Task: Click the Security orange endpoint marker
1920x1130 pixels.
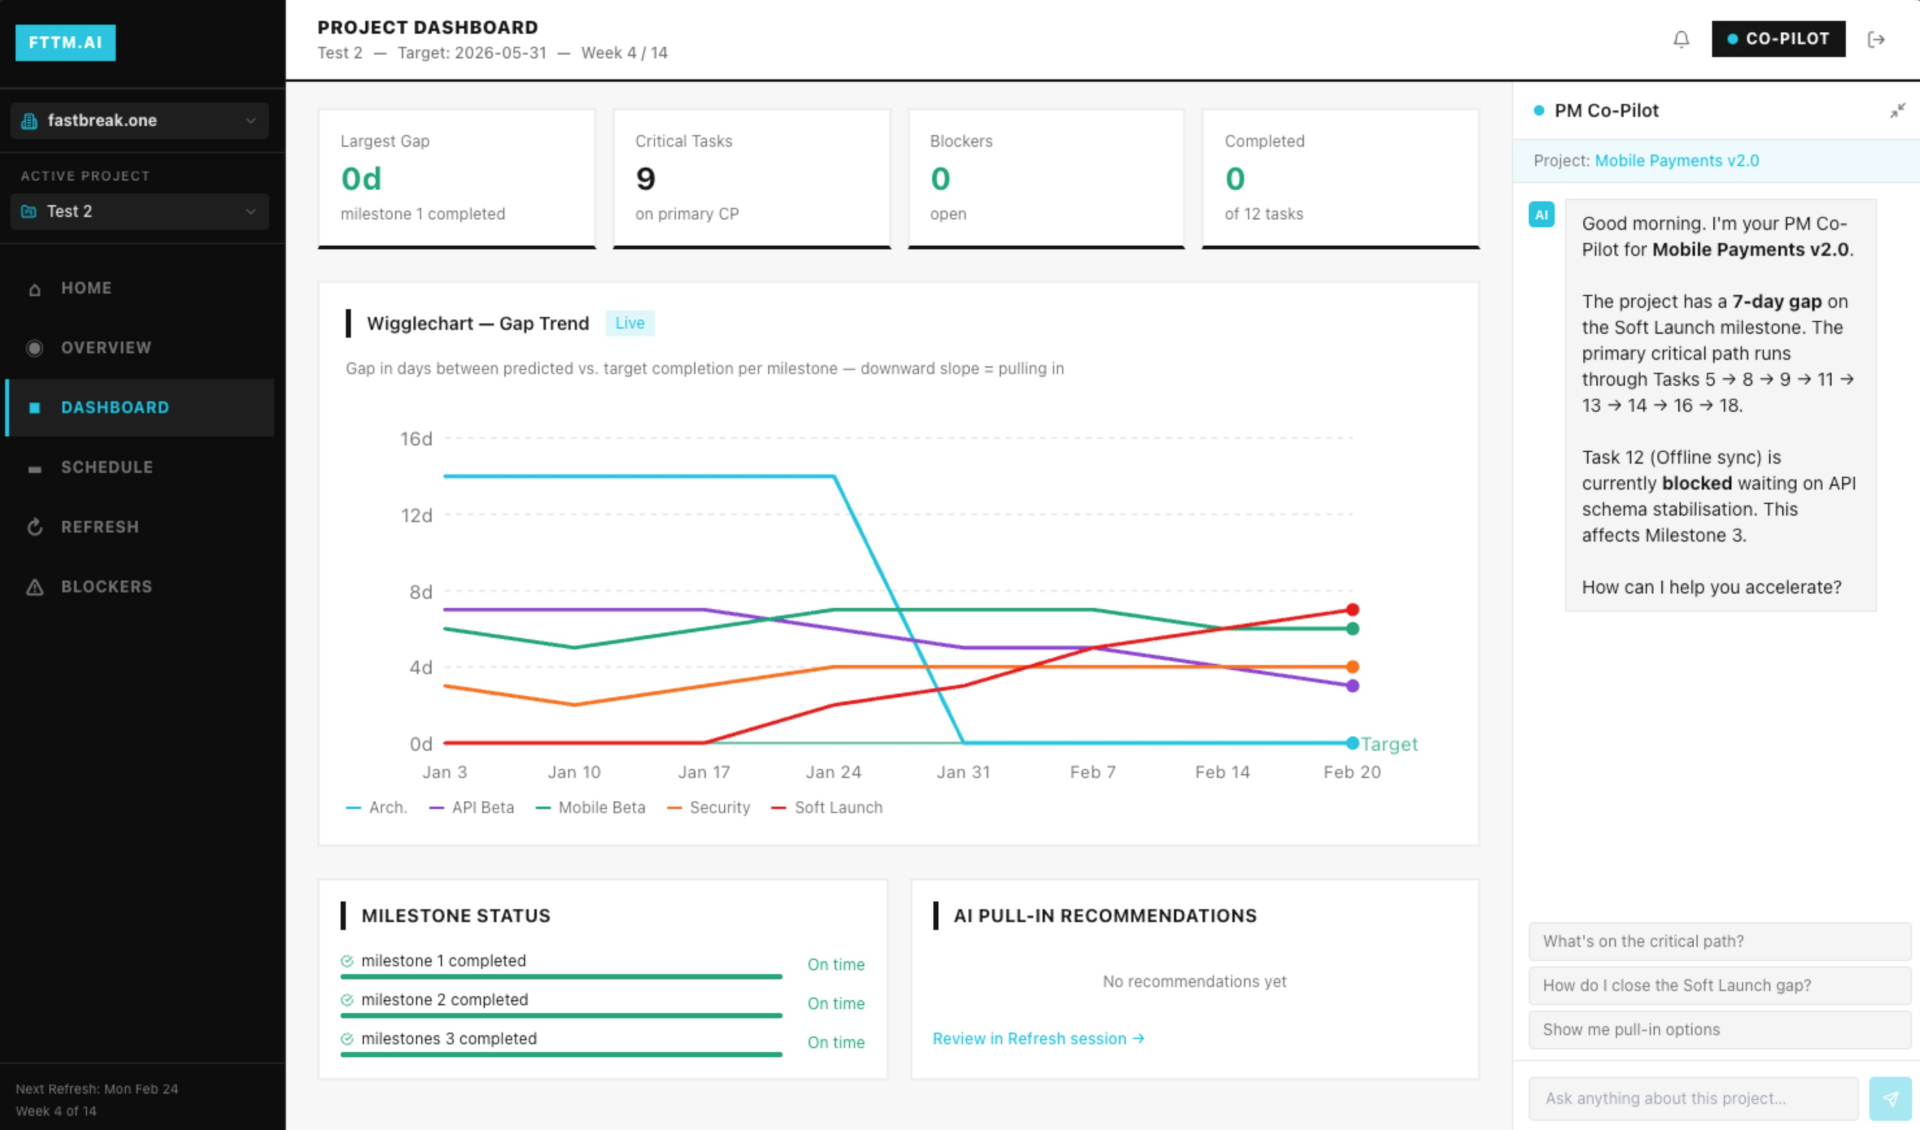Action: click(1352, 666)
